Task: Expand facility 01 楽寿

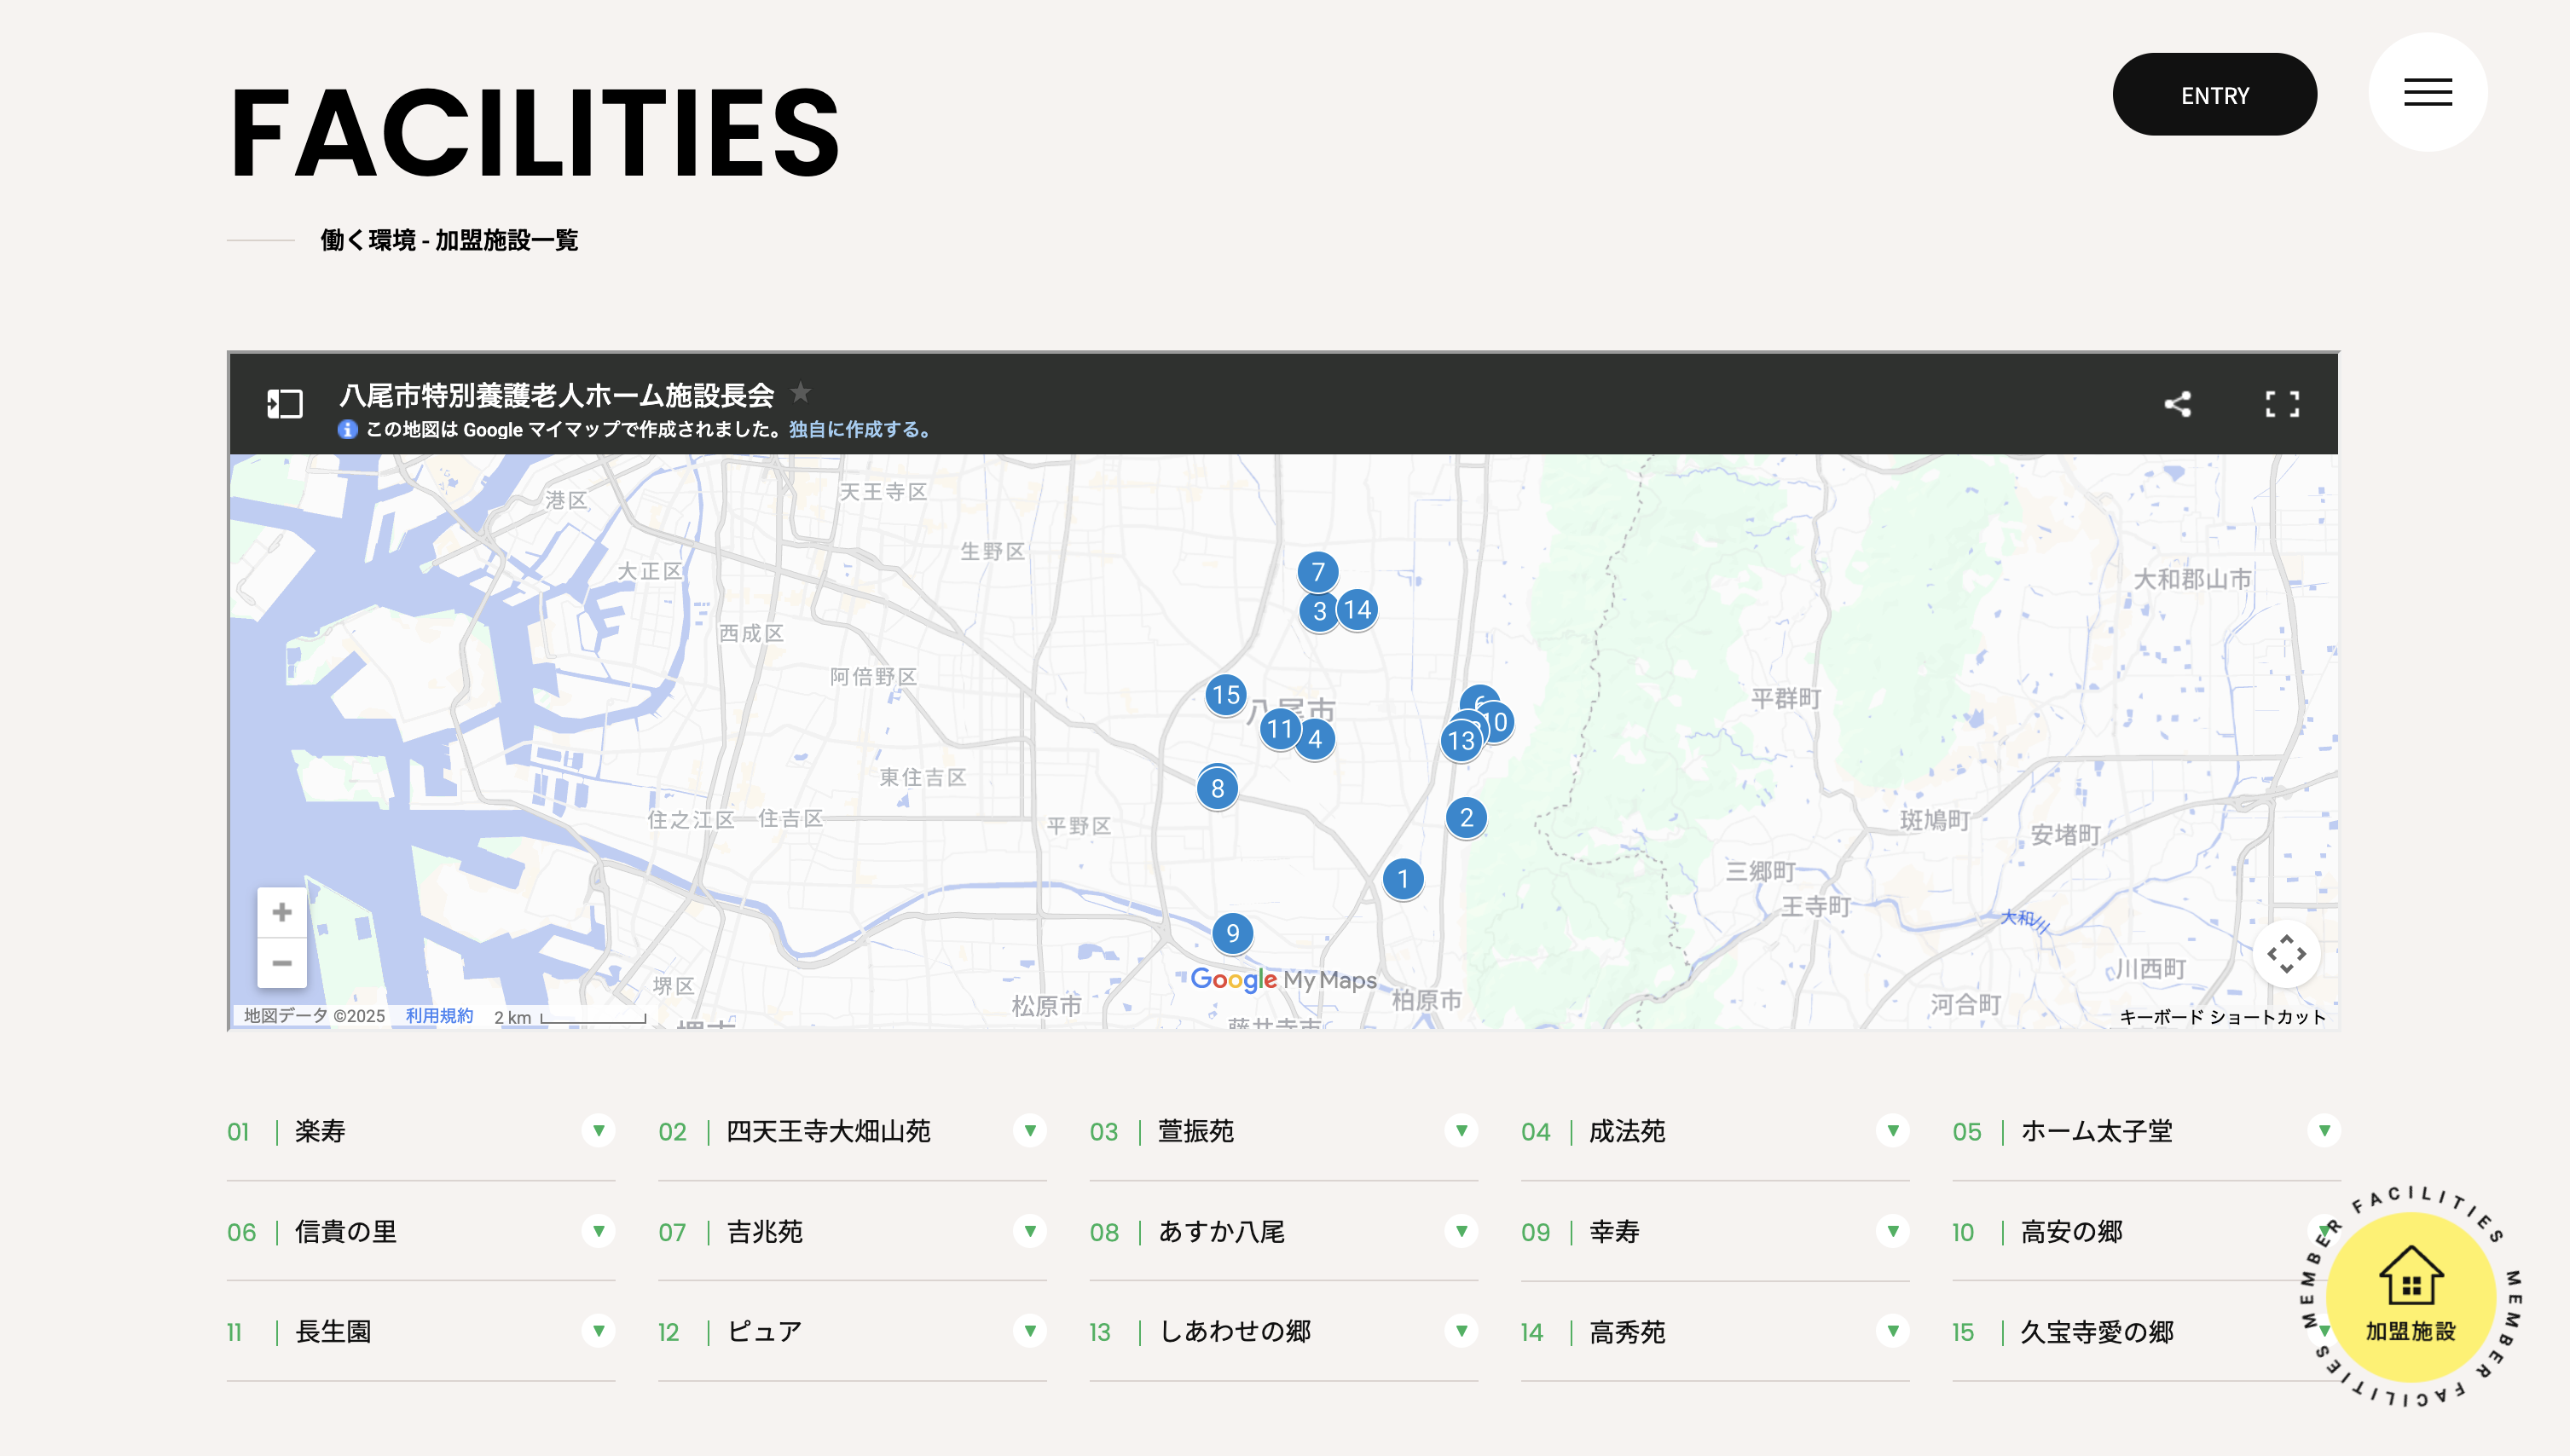Action: [x=598, y=1131]
